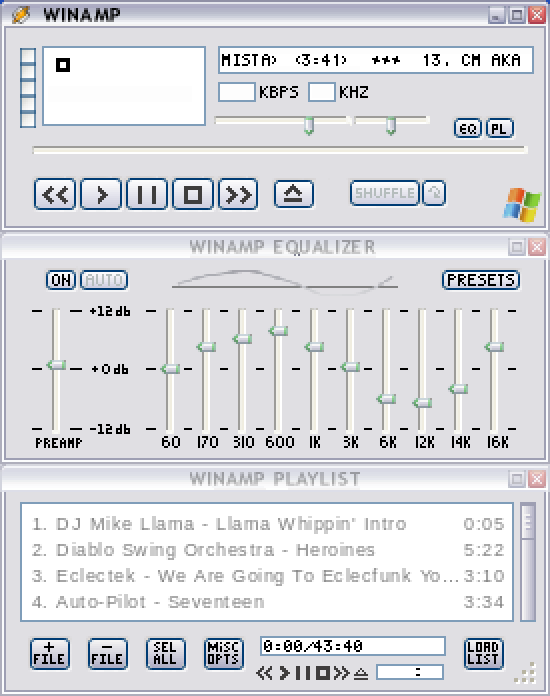
Task: Click the playlist mini Stop button
Action: click(323, 673)
